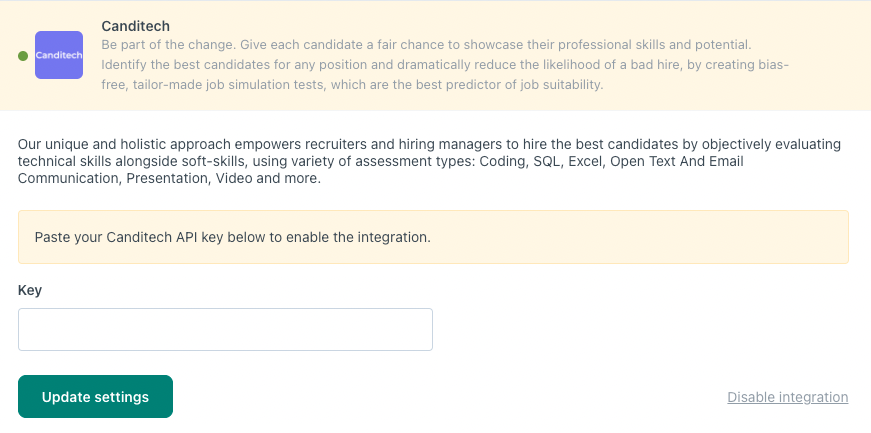Click the purple Canditech logo icon

click(x=59, y=55)
